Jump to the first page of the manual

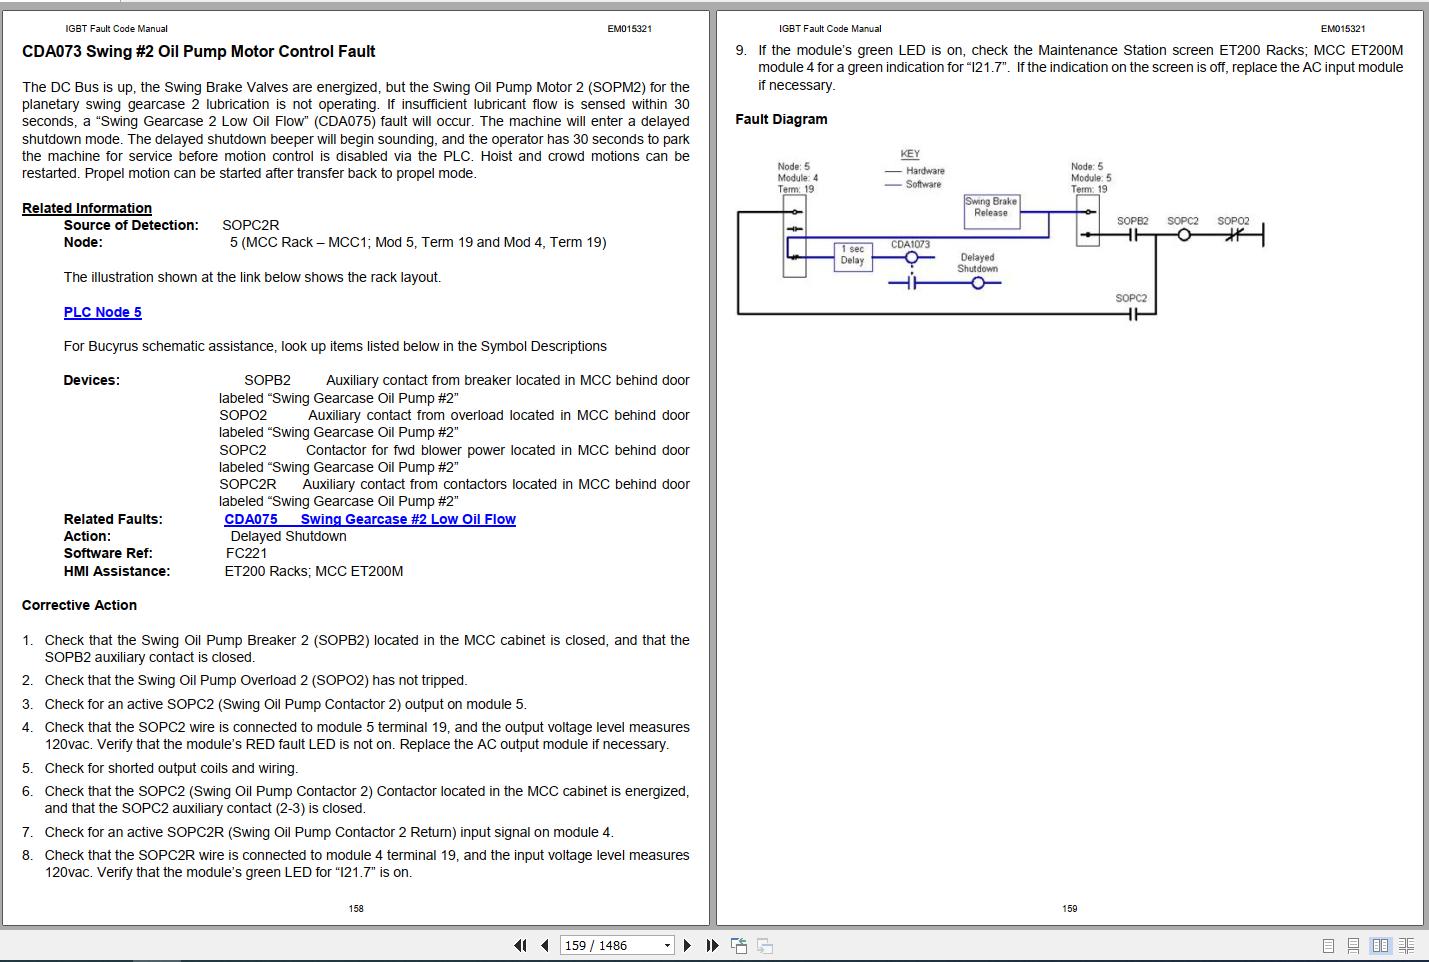coord(520,945)
